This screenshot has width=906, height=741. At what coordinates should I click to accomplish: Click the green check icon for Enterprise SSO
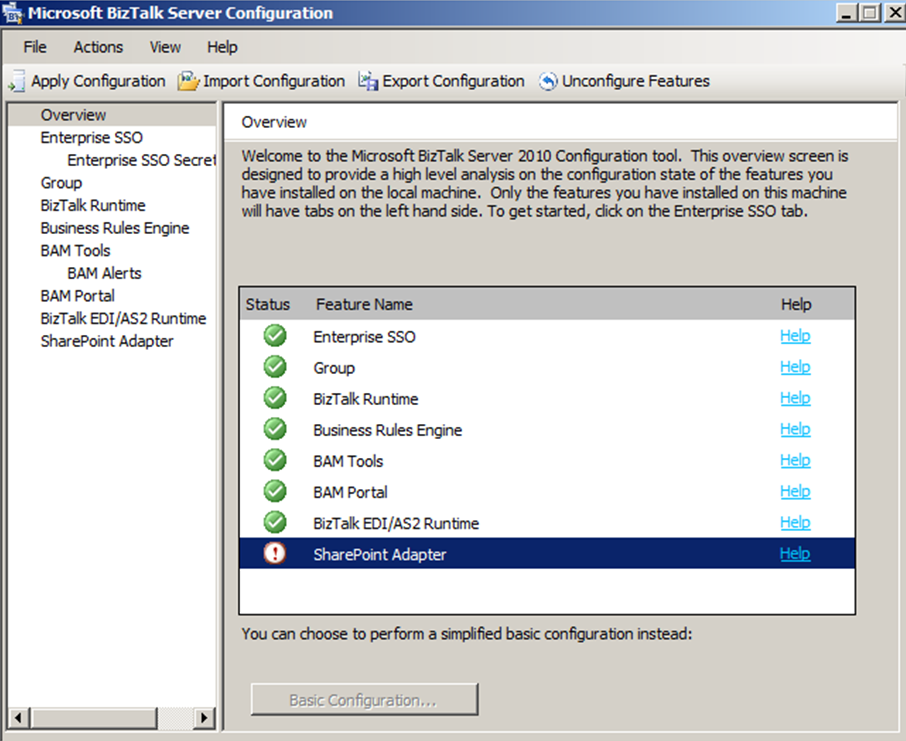pos(275,336)
